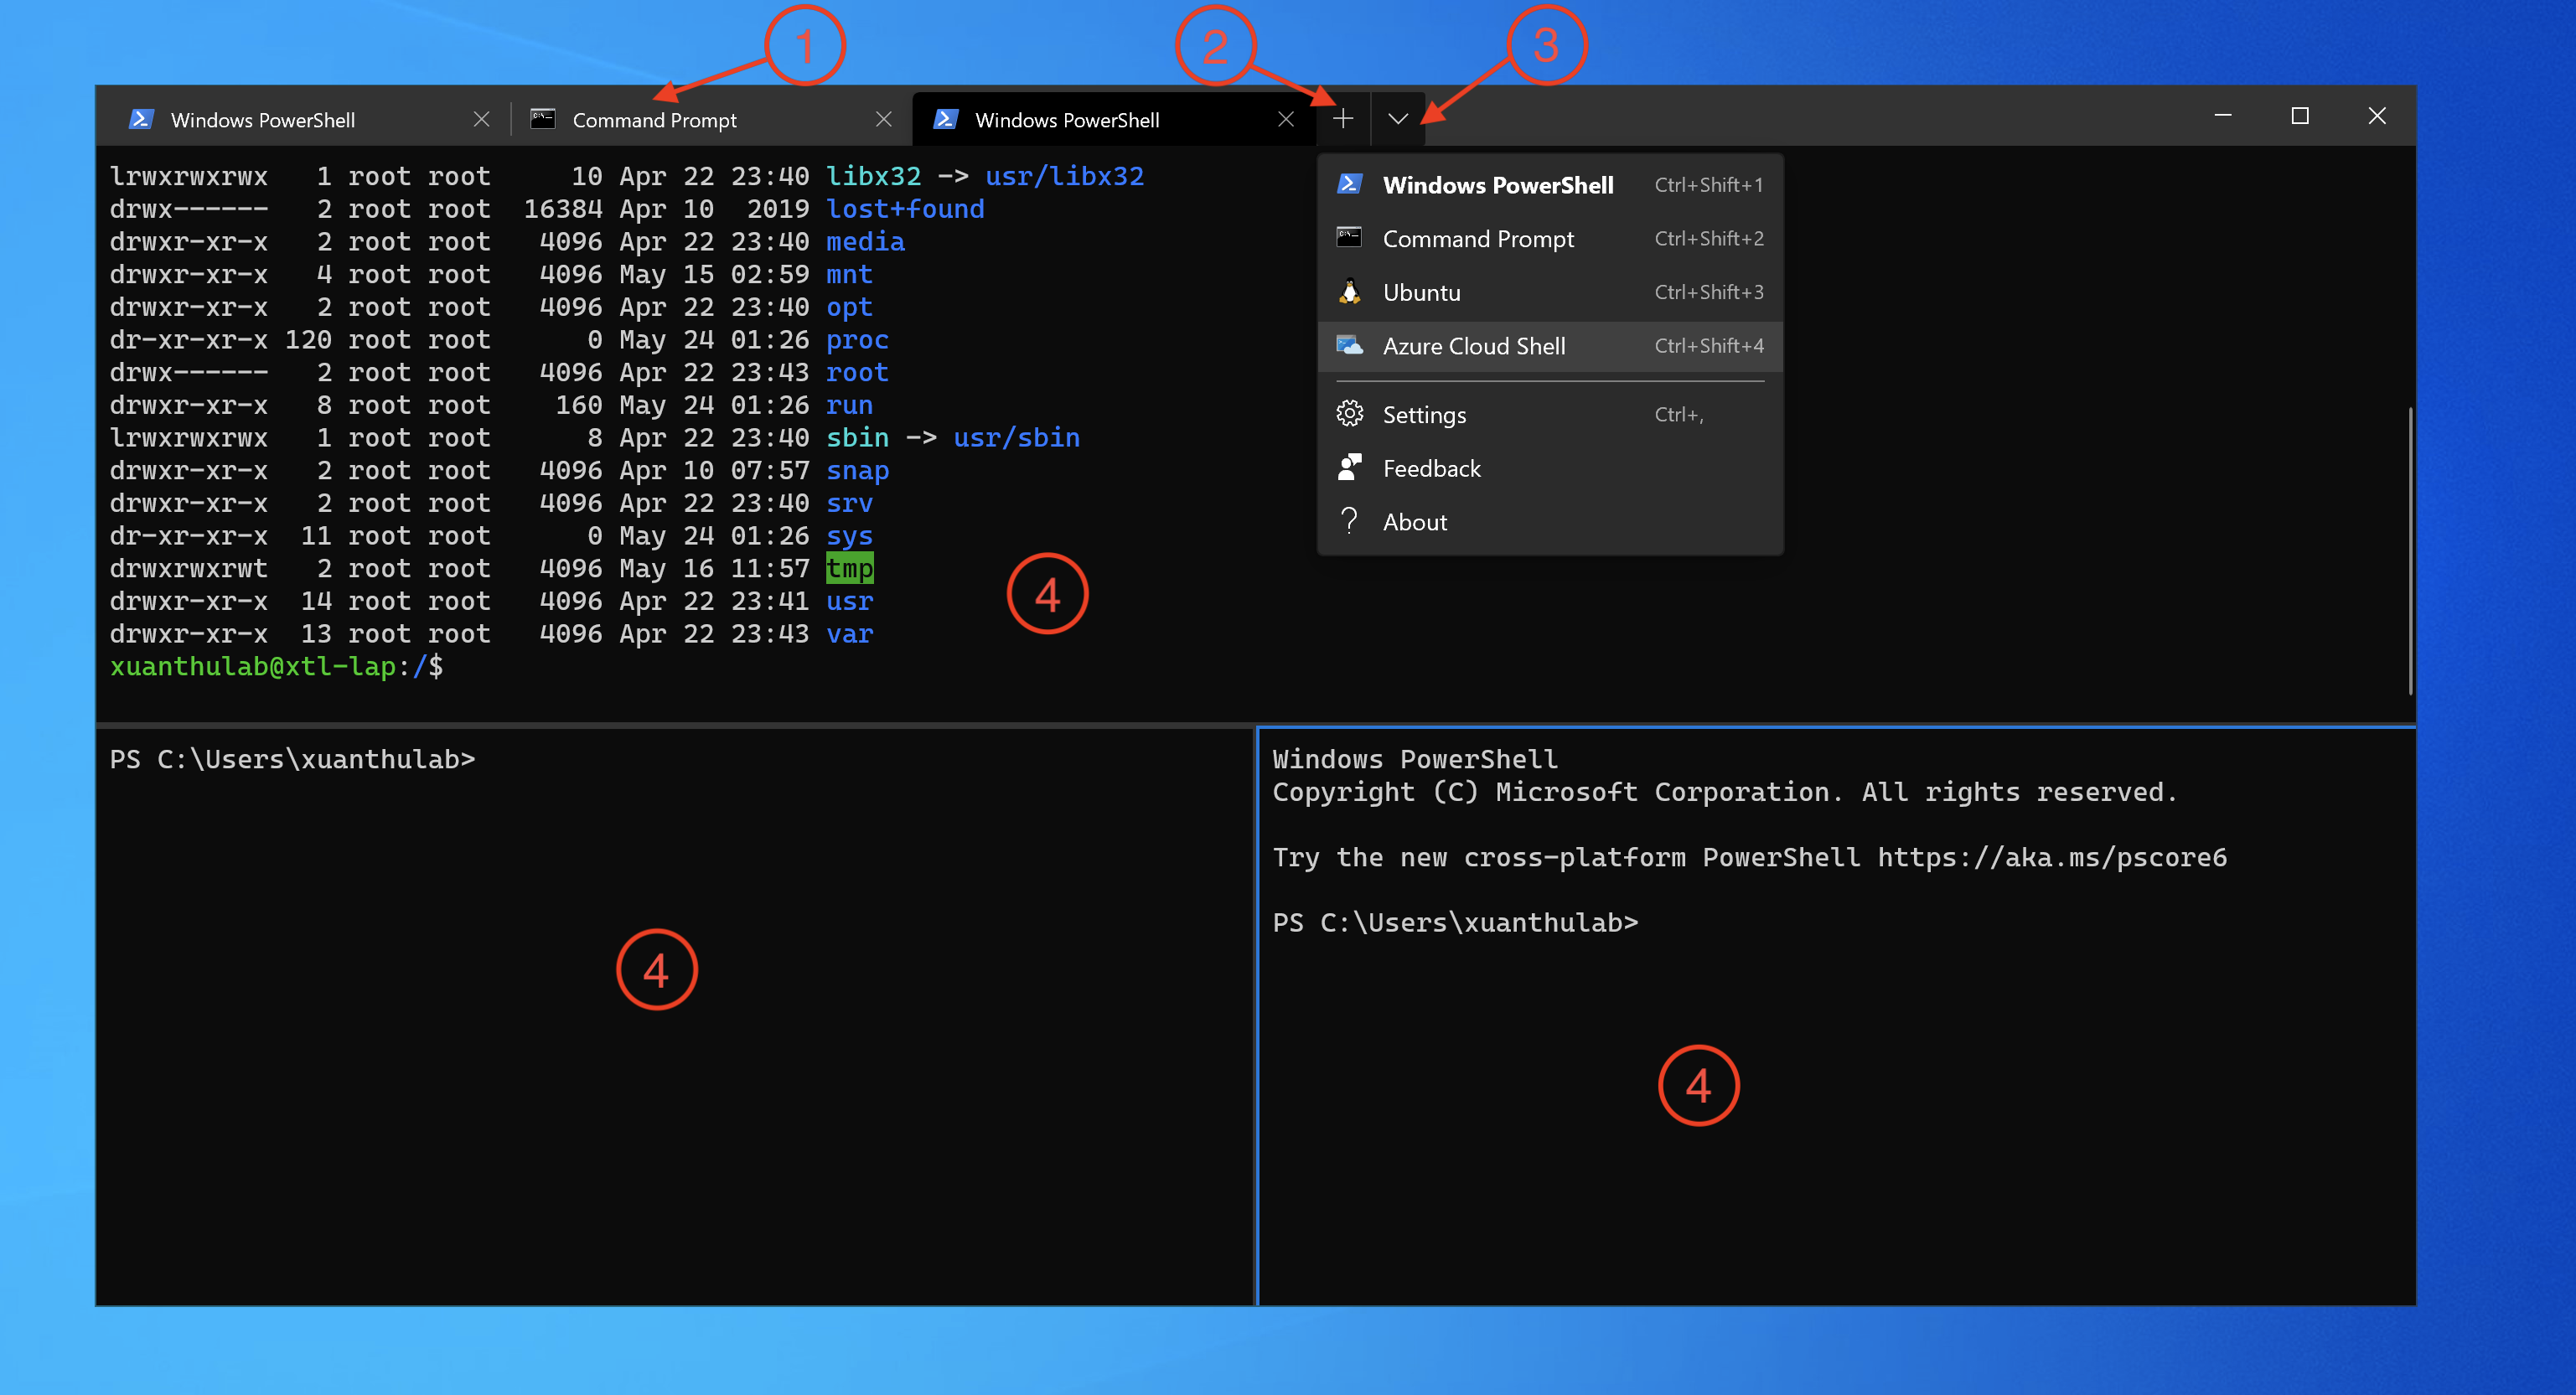
Task: Click the top pane vertical scrollbar
Action: coord(2409,550)
